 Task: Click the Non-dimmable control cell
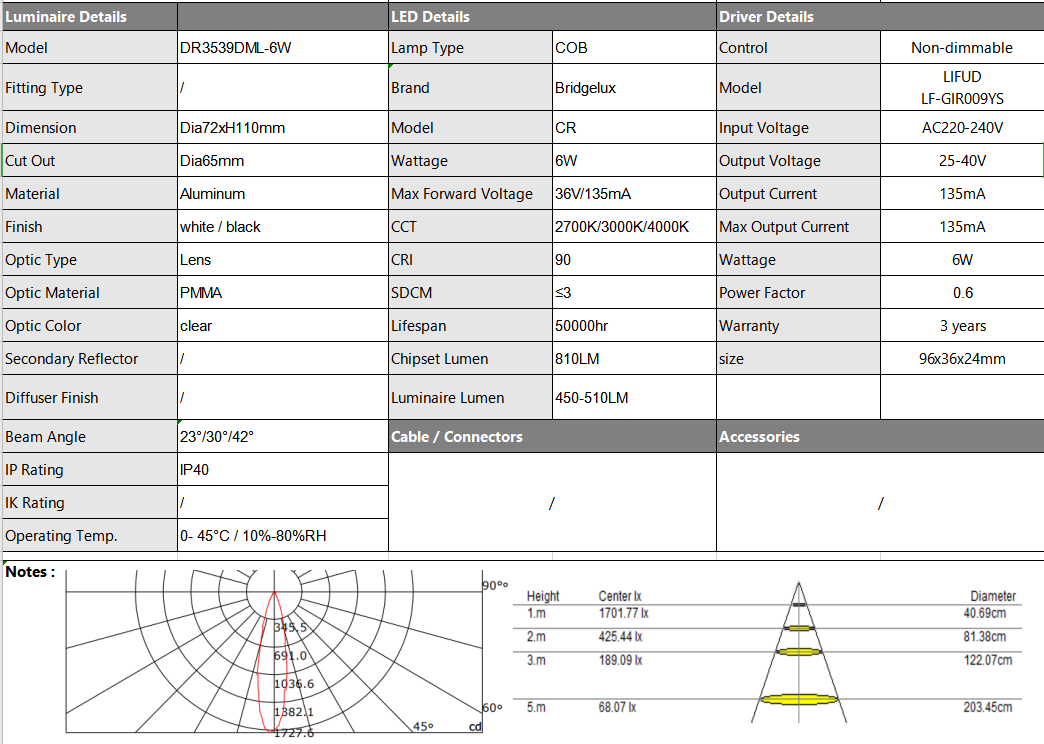click(962, 48)
